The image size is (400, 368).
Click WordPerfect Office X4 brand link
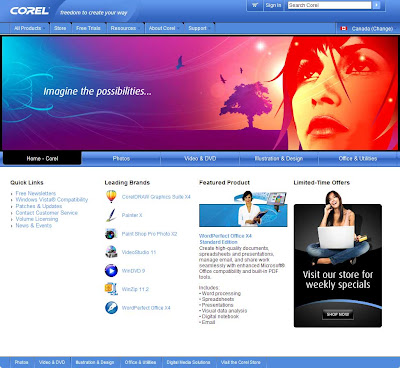146,308
